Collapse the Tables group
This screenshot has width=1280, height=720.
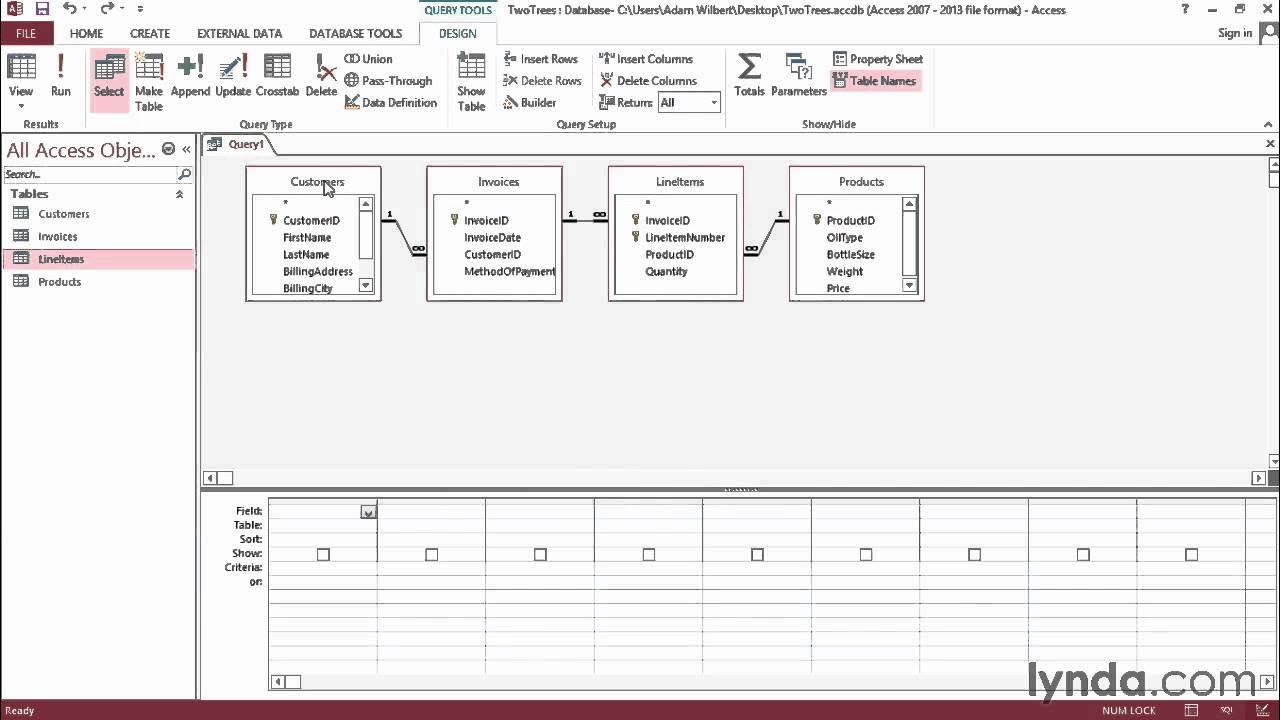[x=180, y=194]
